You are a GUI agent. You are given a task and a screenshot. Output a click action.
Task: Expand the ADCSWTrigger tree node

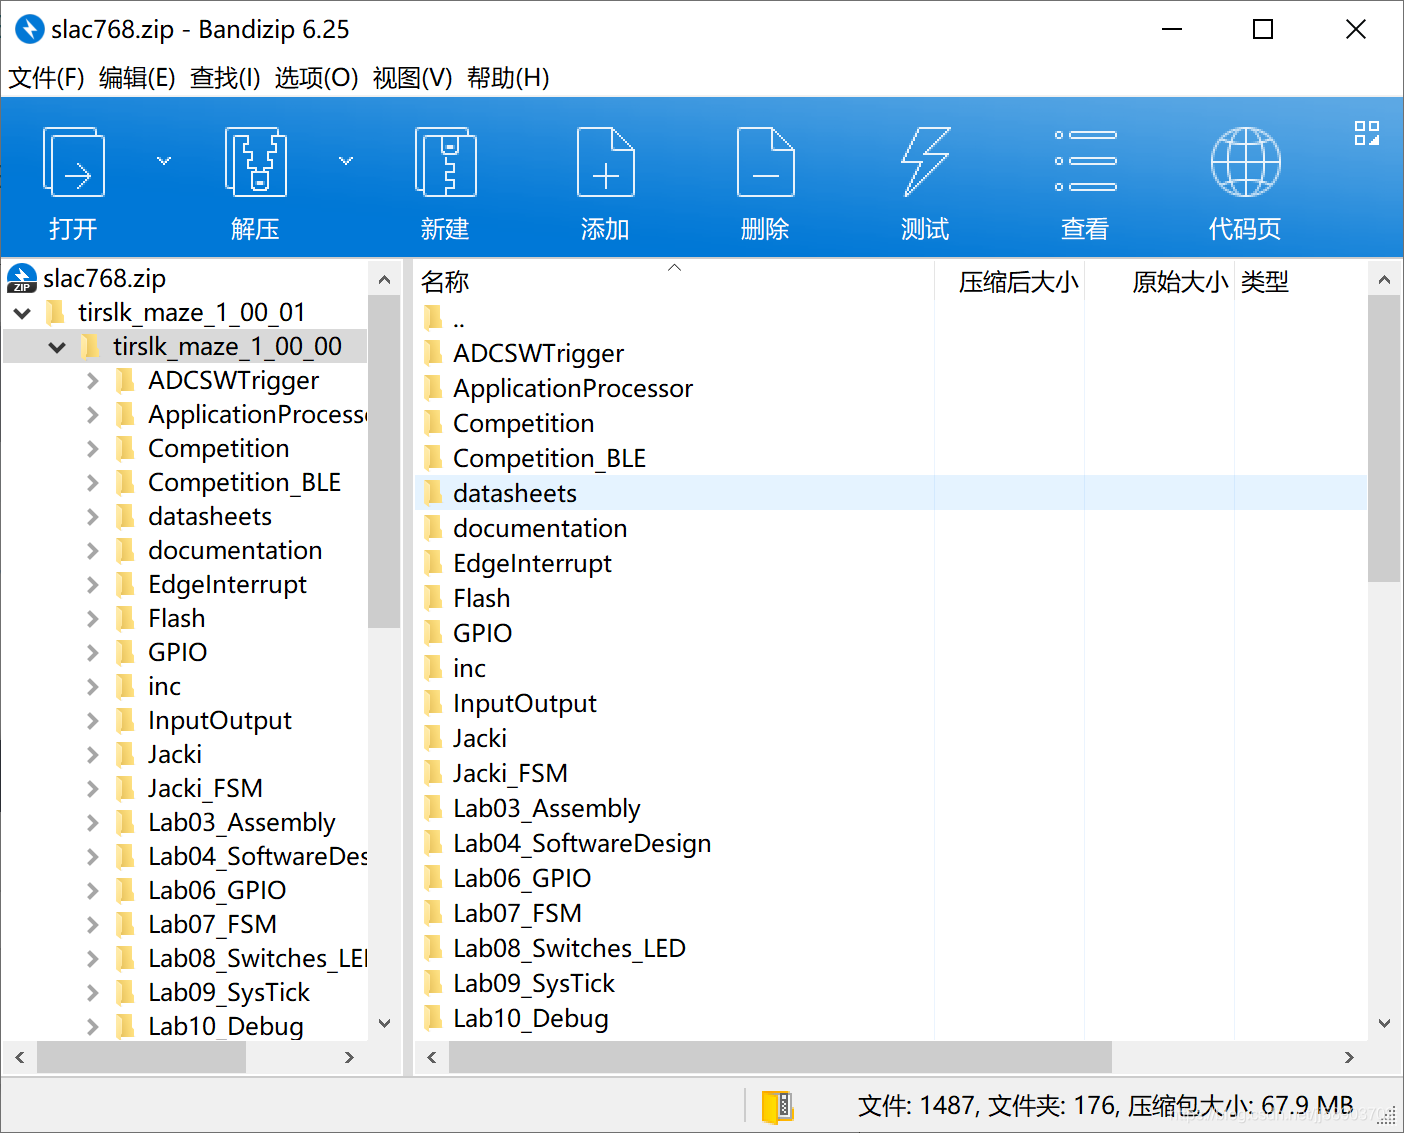(x=93, y=381)
